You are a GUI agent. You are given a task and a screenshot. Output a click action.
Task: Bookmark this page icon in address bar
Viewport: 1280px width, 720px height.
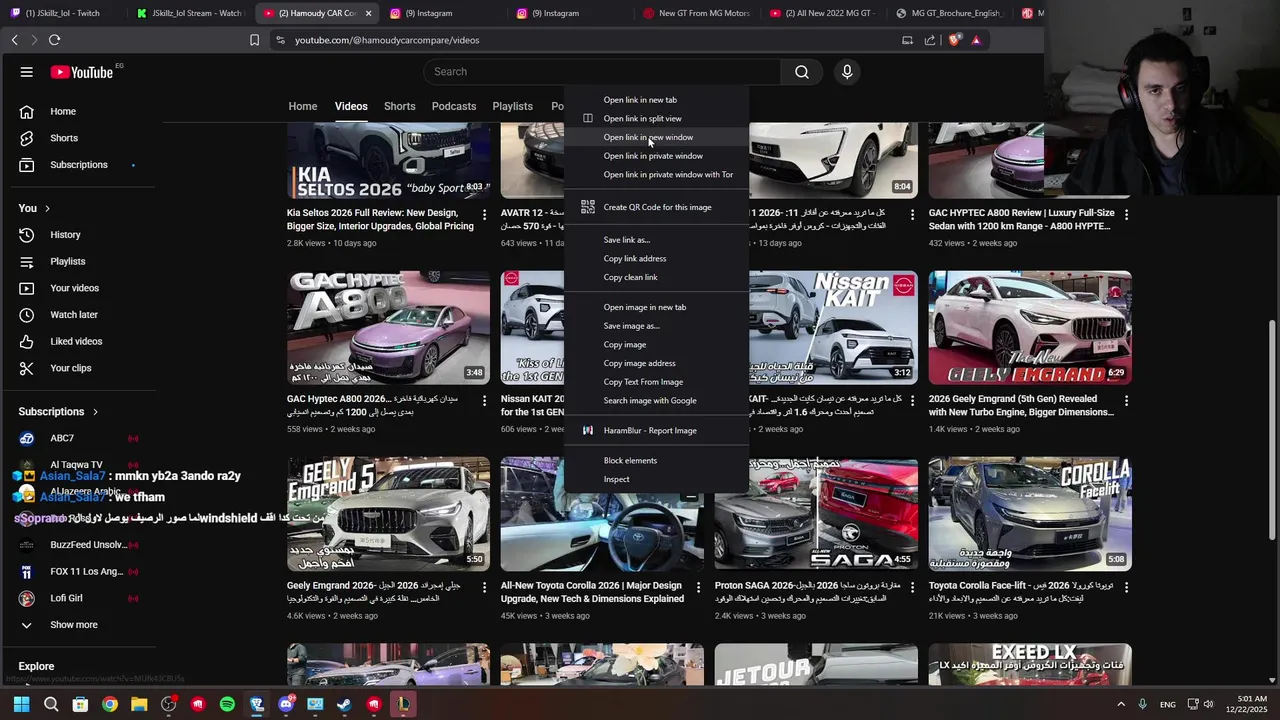coord(254,40)
